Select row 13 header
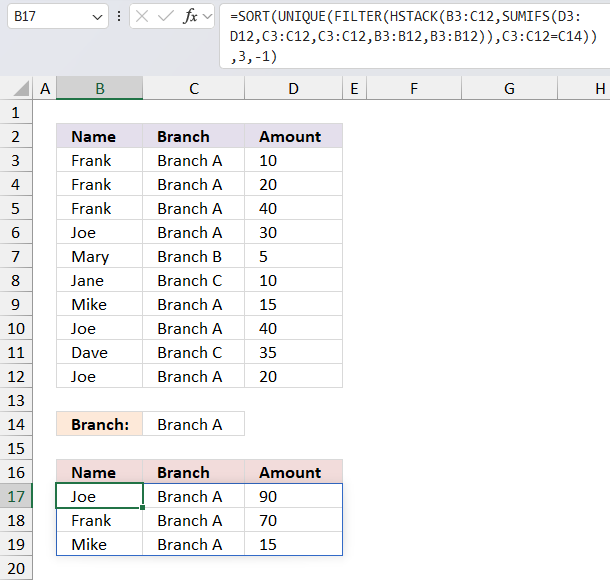Viewport: 610px width, 580px height. (16, 400)
